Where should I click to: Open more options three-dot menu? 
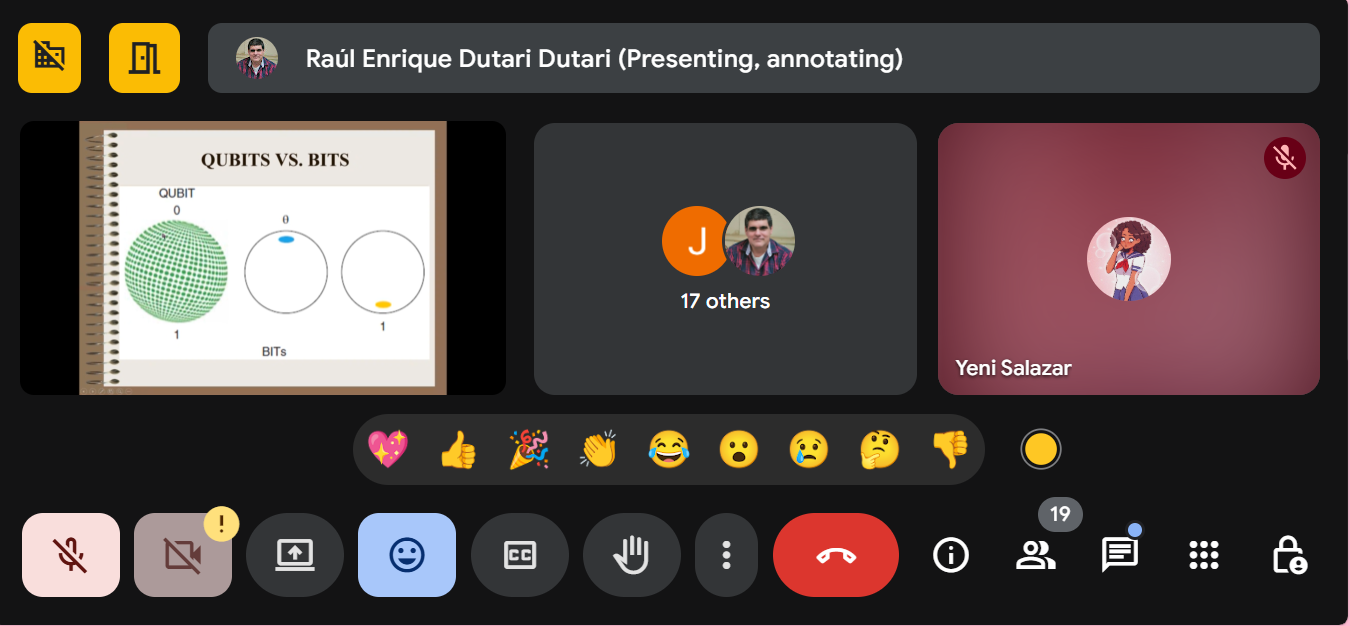[727, 555]
